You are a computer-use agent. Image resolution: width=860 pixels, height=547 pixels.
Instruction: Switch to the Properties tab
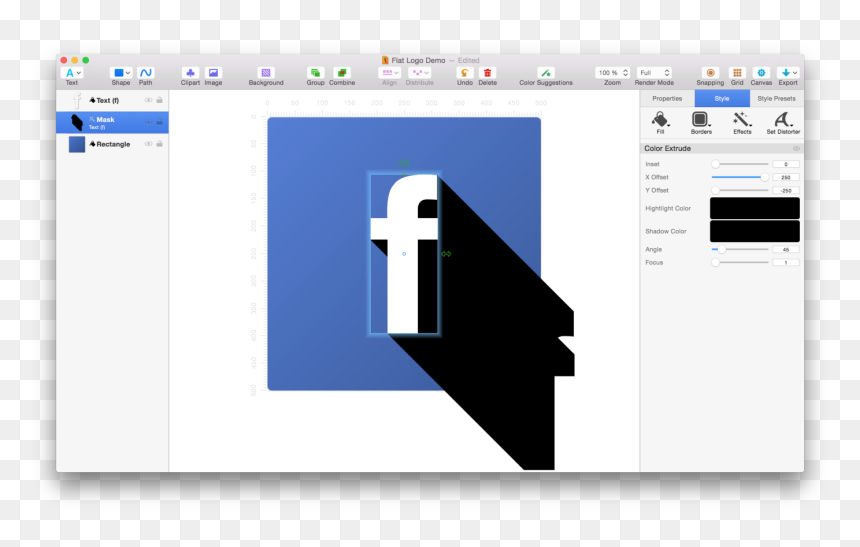(x=667, y=99)
